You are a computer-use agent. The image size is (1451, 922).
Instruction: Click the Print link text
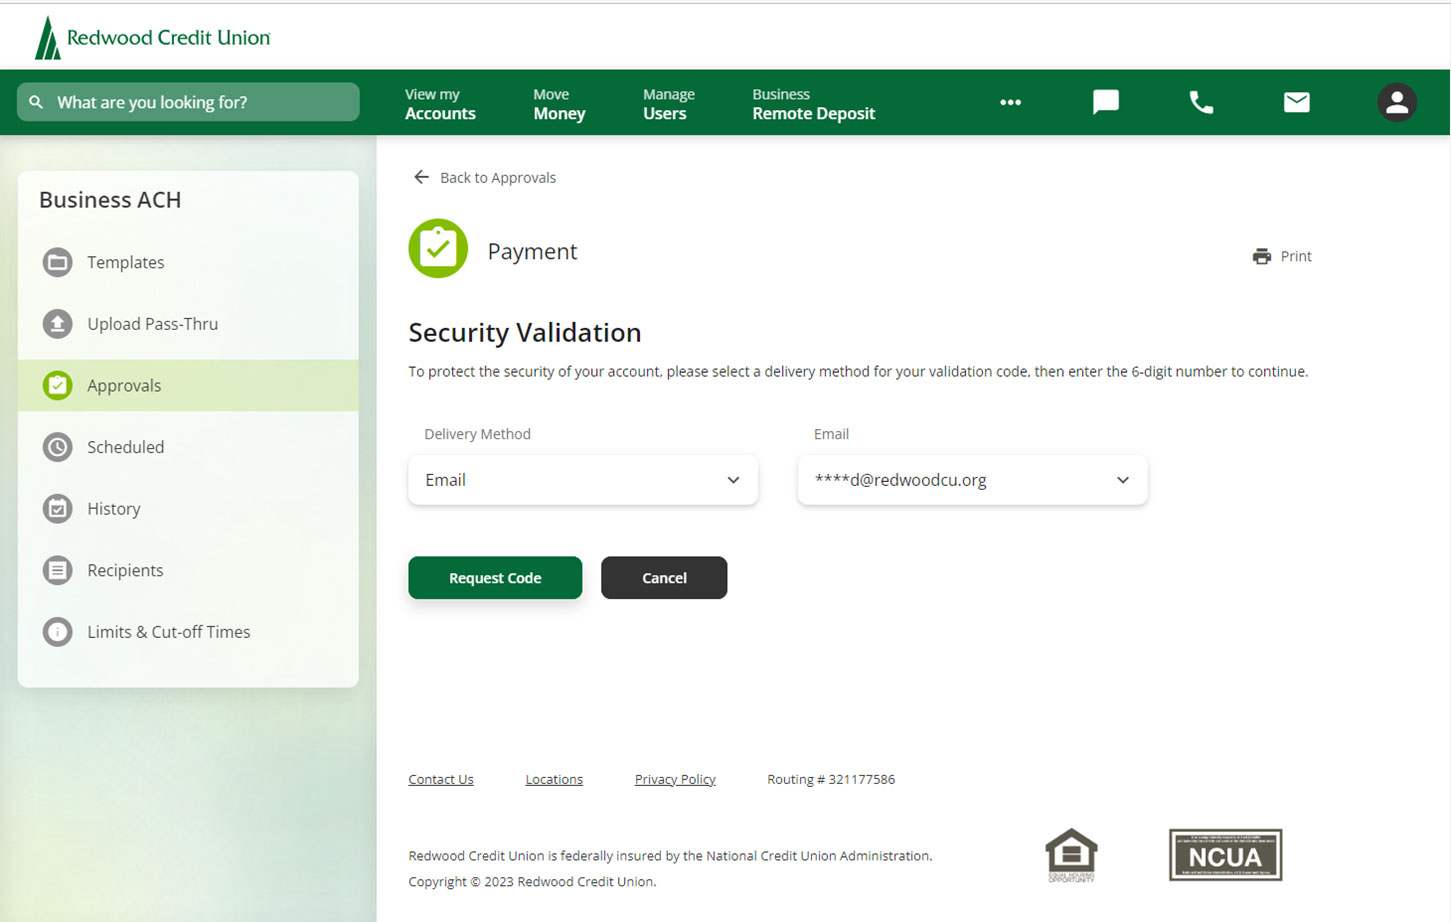coord(1296,256)
